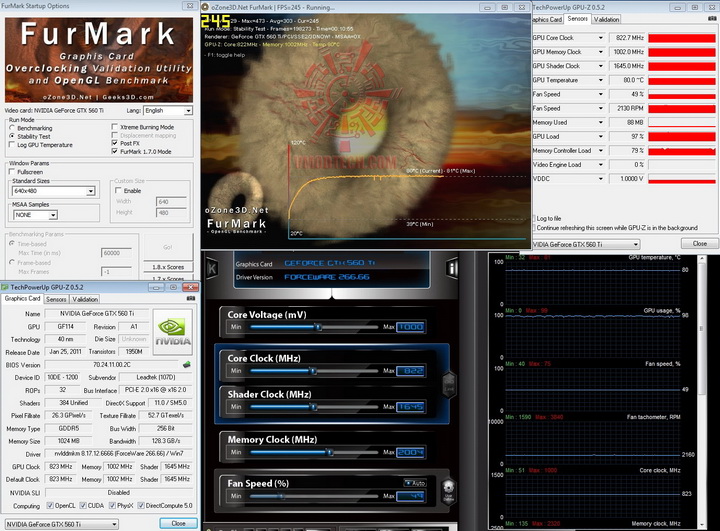720x531 pixels.
Task: Toggle the fan speed Auto button
Action: [x=413, y=483]
